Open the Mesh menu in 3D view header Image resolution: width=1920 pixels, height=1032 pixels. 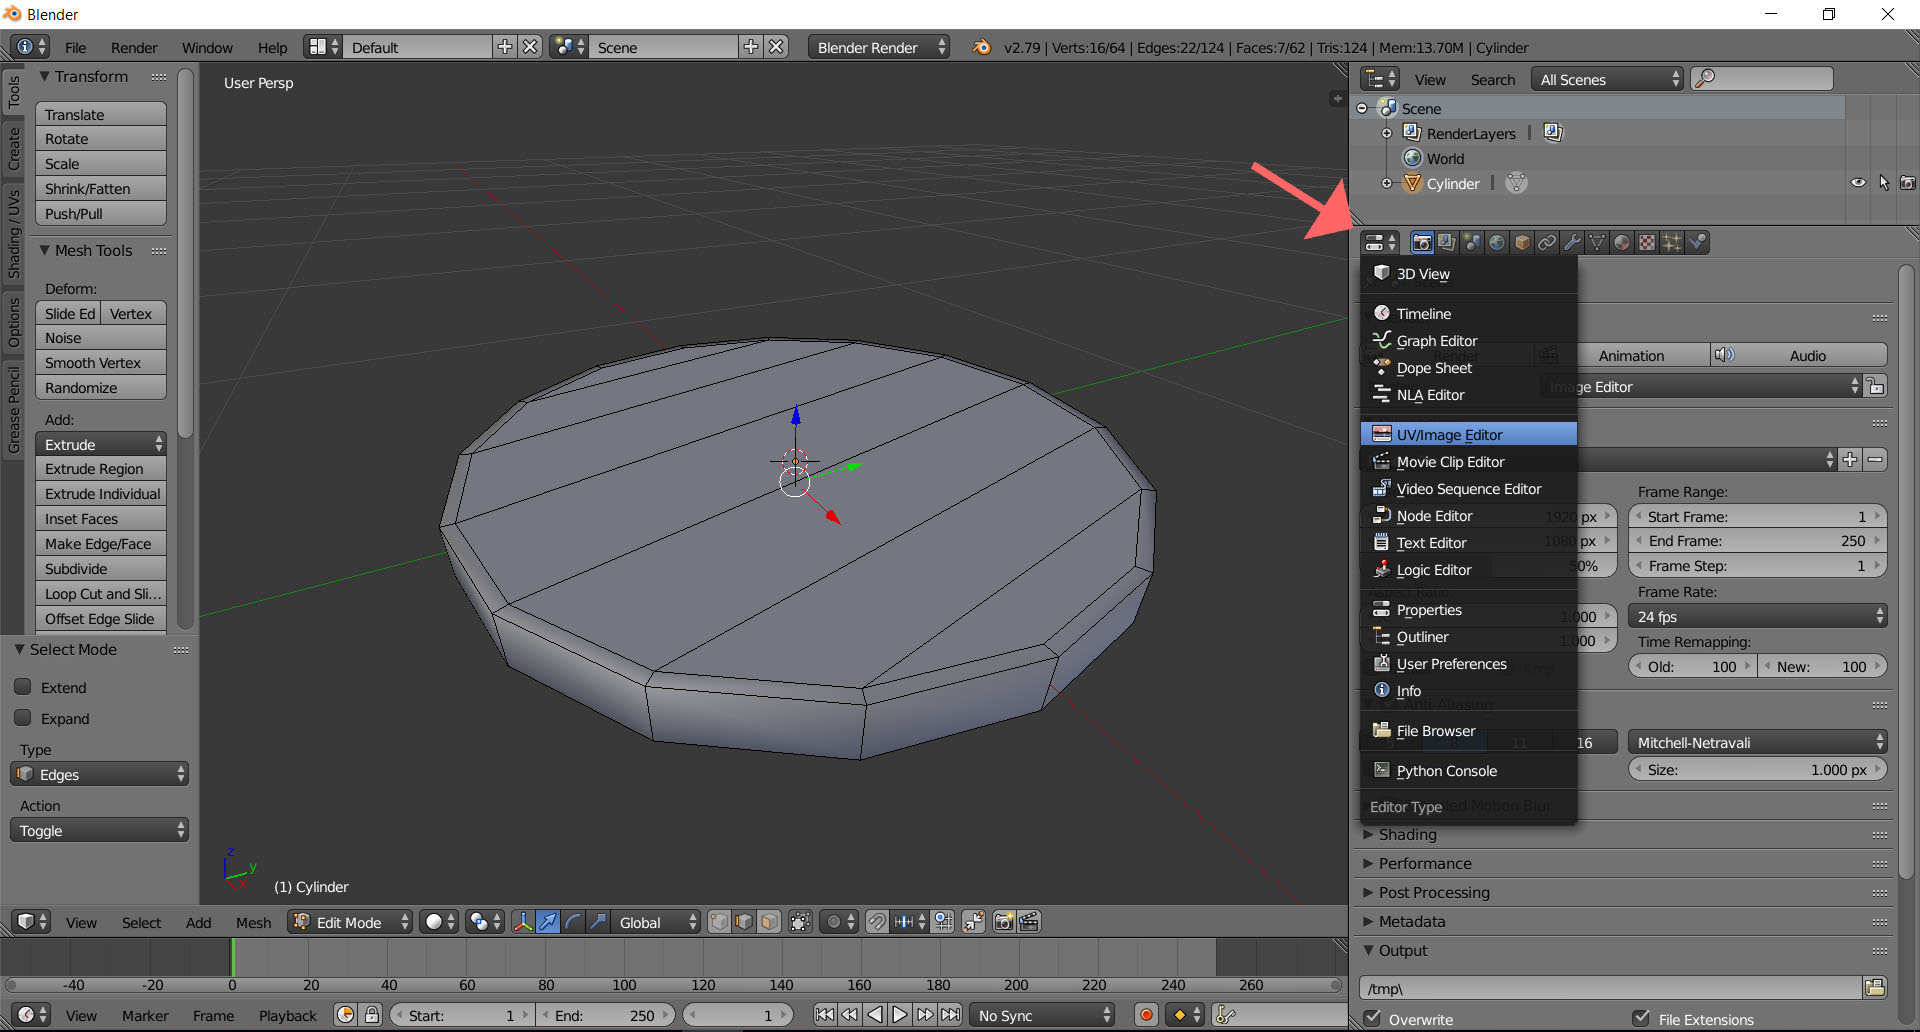coord(253,922)
